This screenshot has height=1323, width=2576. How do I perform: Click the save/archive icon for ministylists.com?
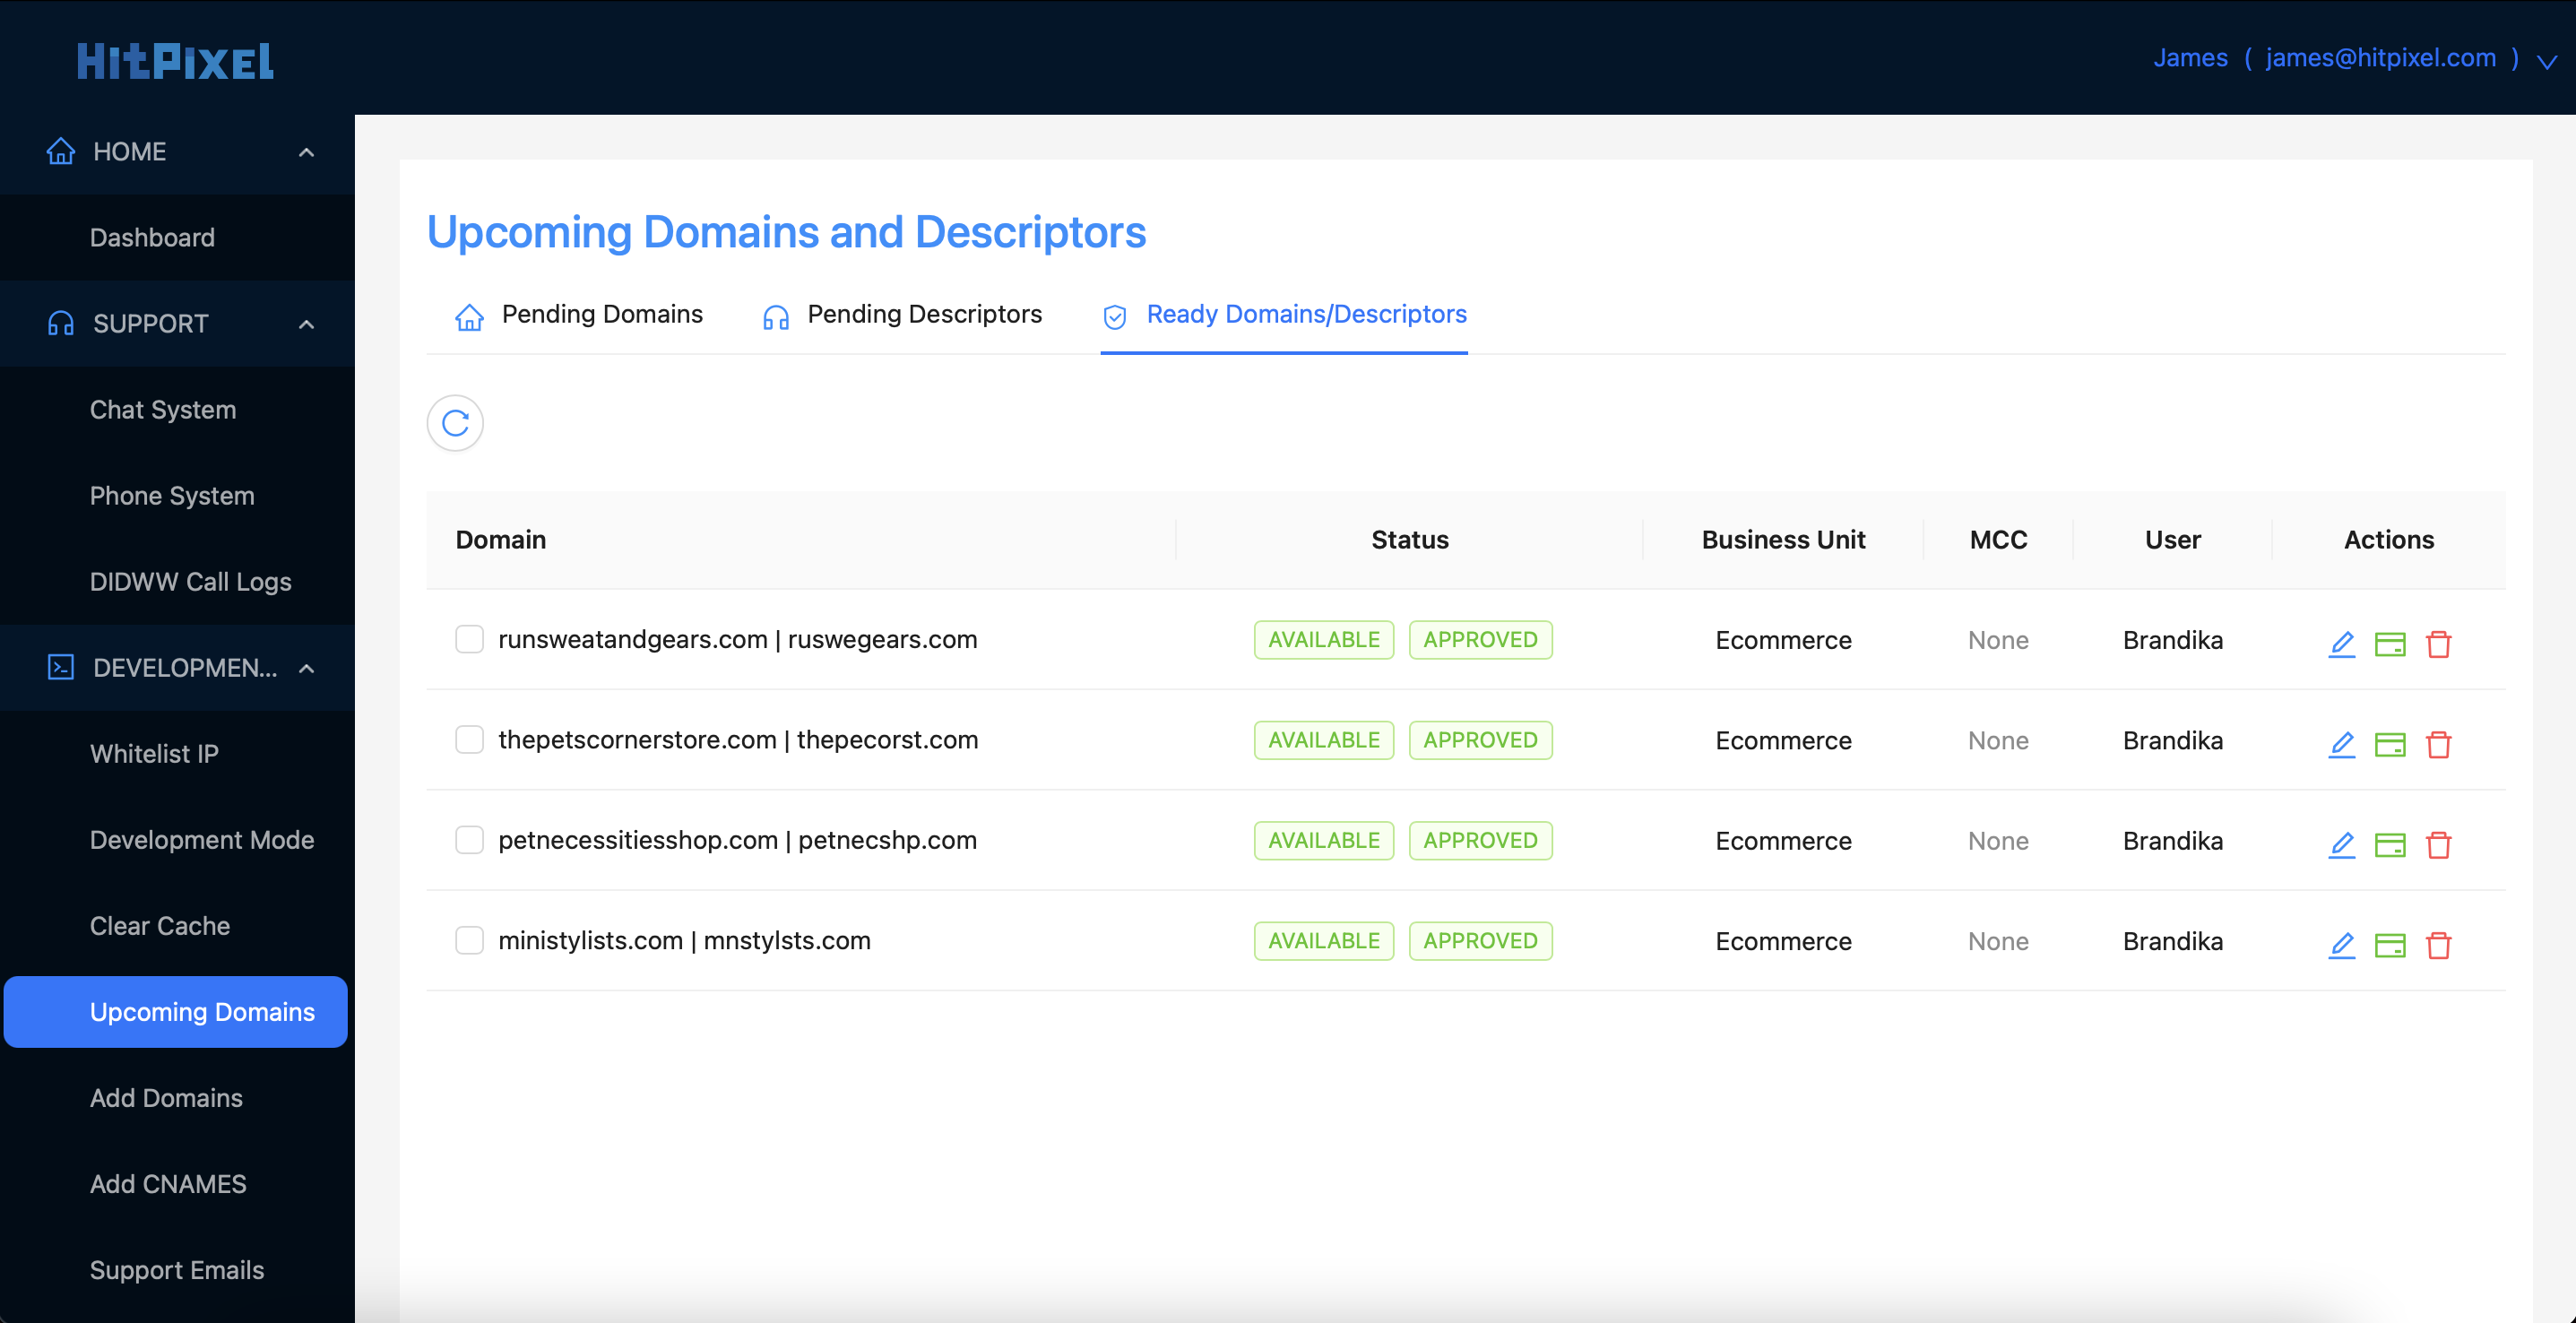click(x=2390, y=942)
